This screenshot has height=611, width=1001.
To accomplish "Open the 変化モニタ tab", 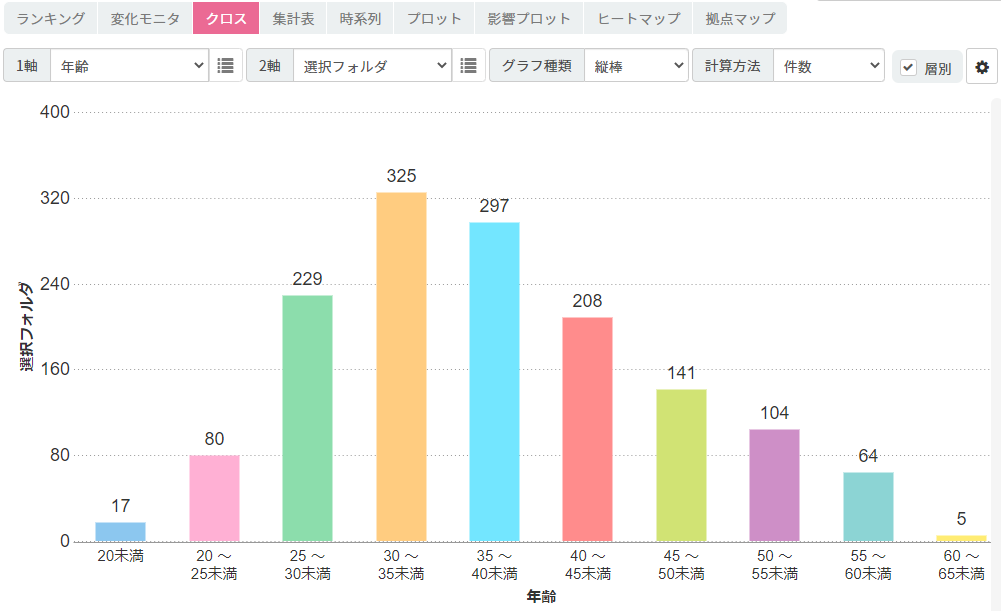I will point(145,18).
